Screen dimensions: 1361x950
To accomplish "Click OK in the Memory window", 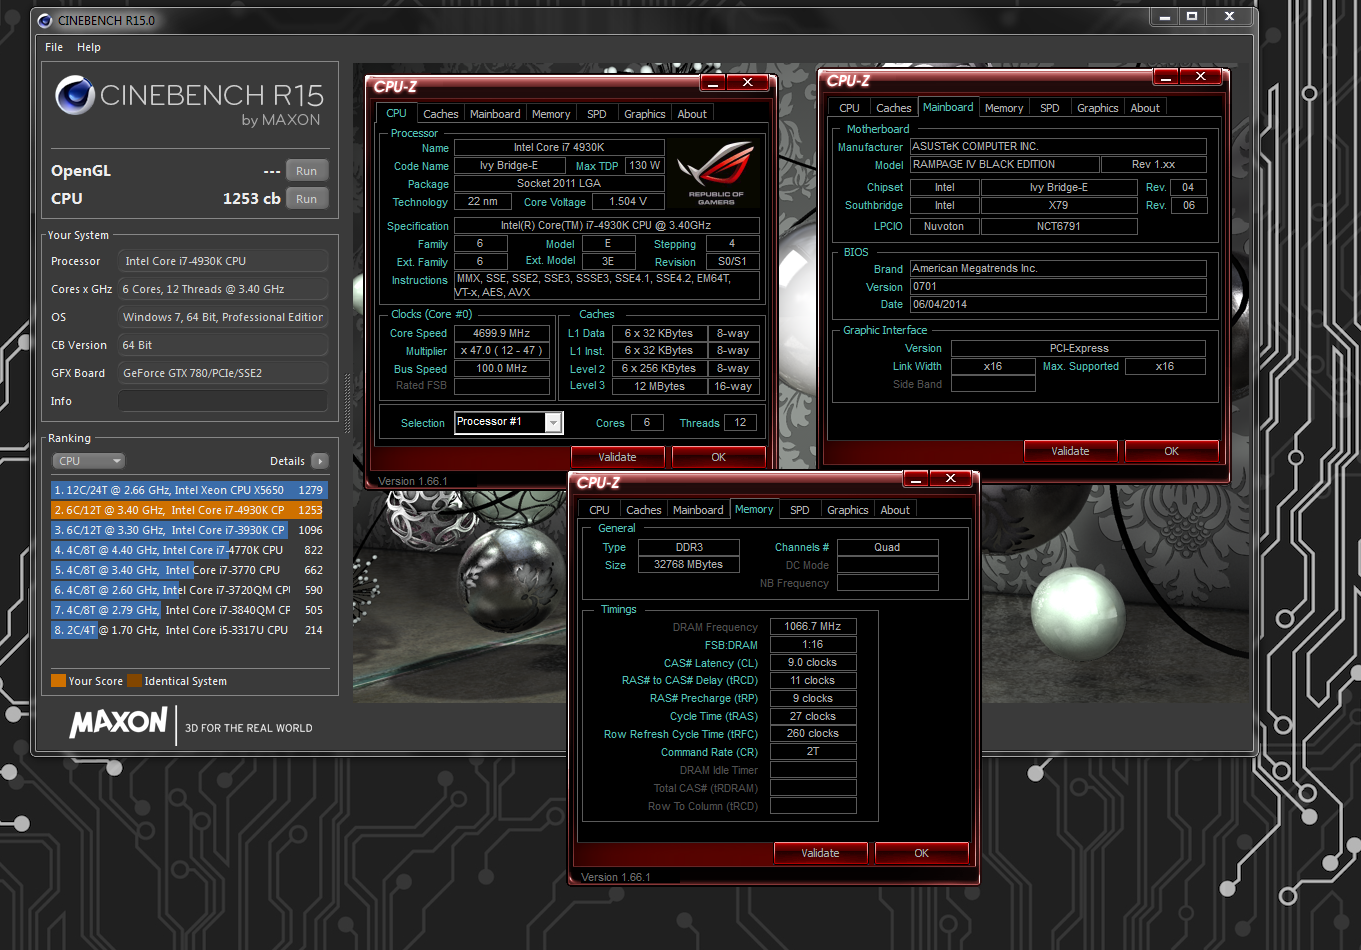I will (x=921, y=853).
